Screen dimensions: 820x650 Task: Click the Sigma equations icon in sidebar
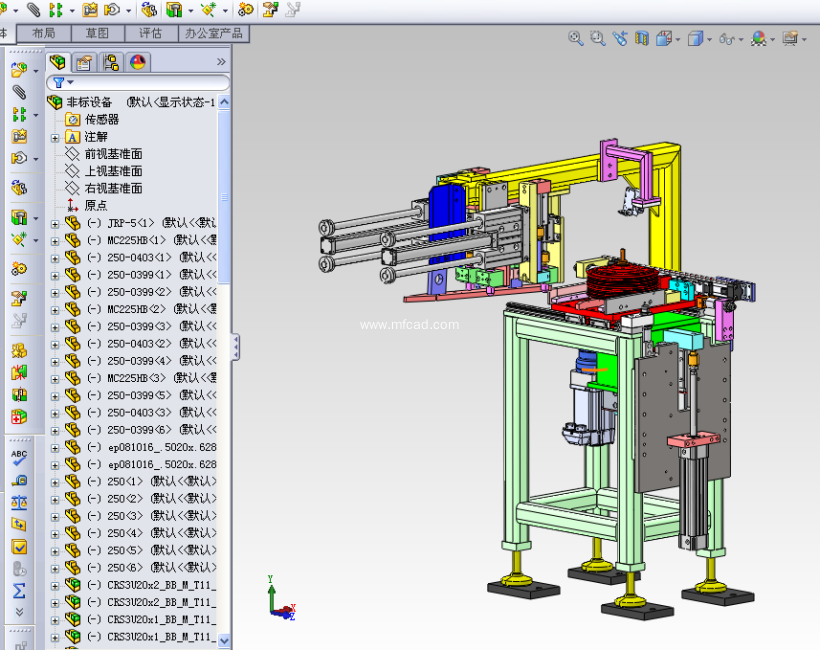point(19,591)
